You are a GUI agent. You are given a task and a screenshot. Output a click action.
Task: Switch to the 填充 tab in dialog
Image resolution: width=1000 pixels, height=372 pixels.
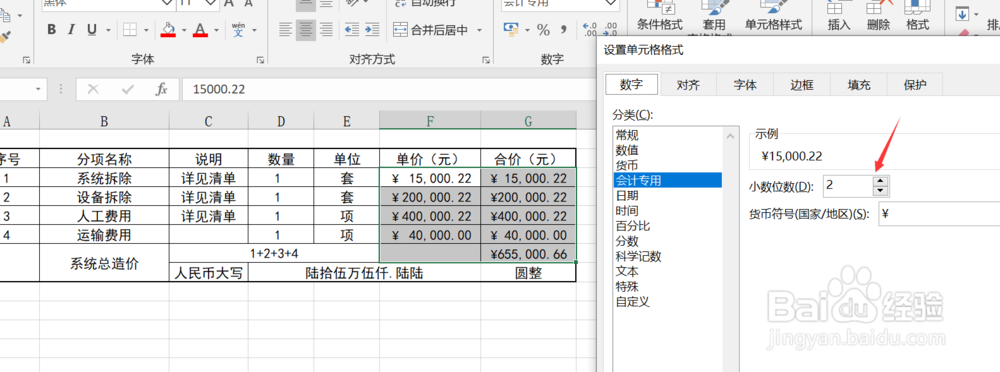tap(858, 84)
